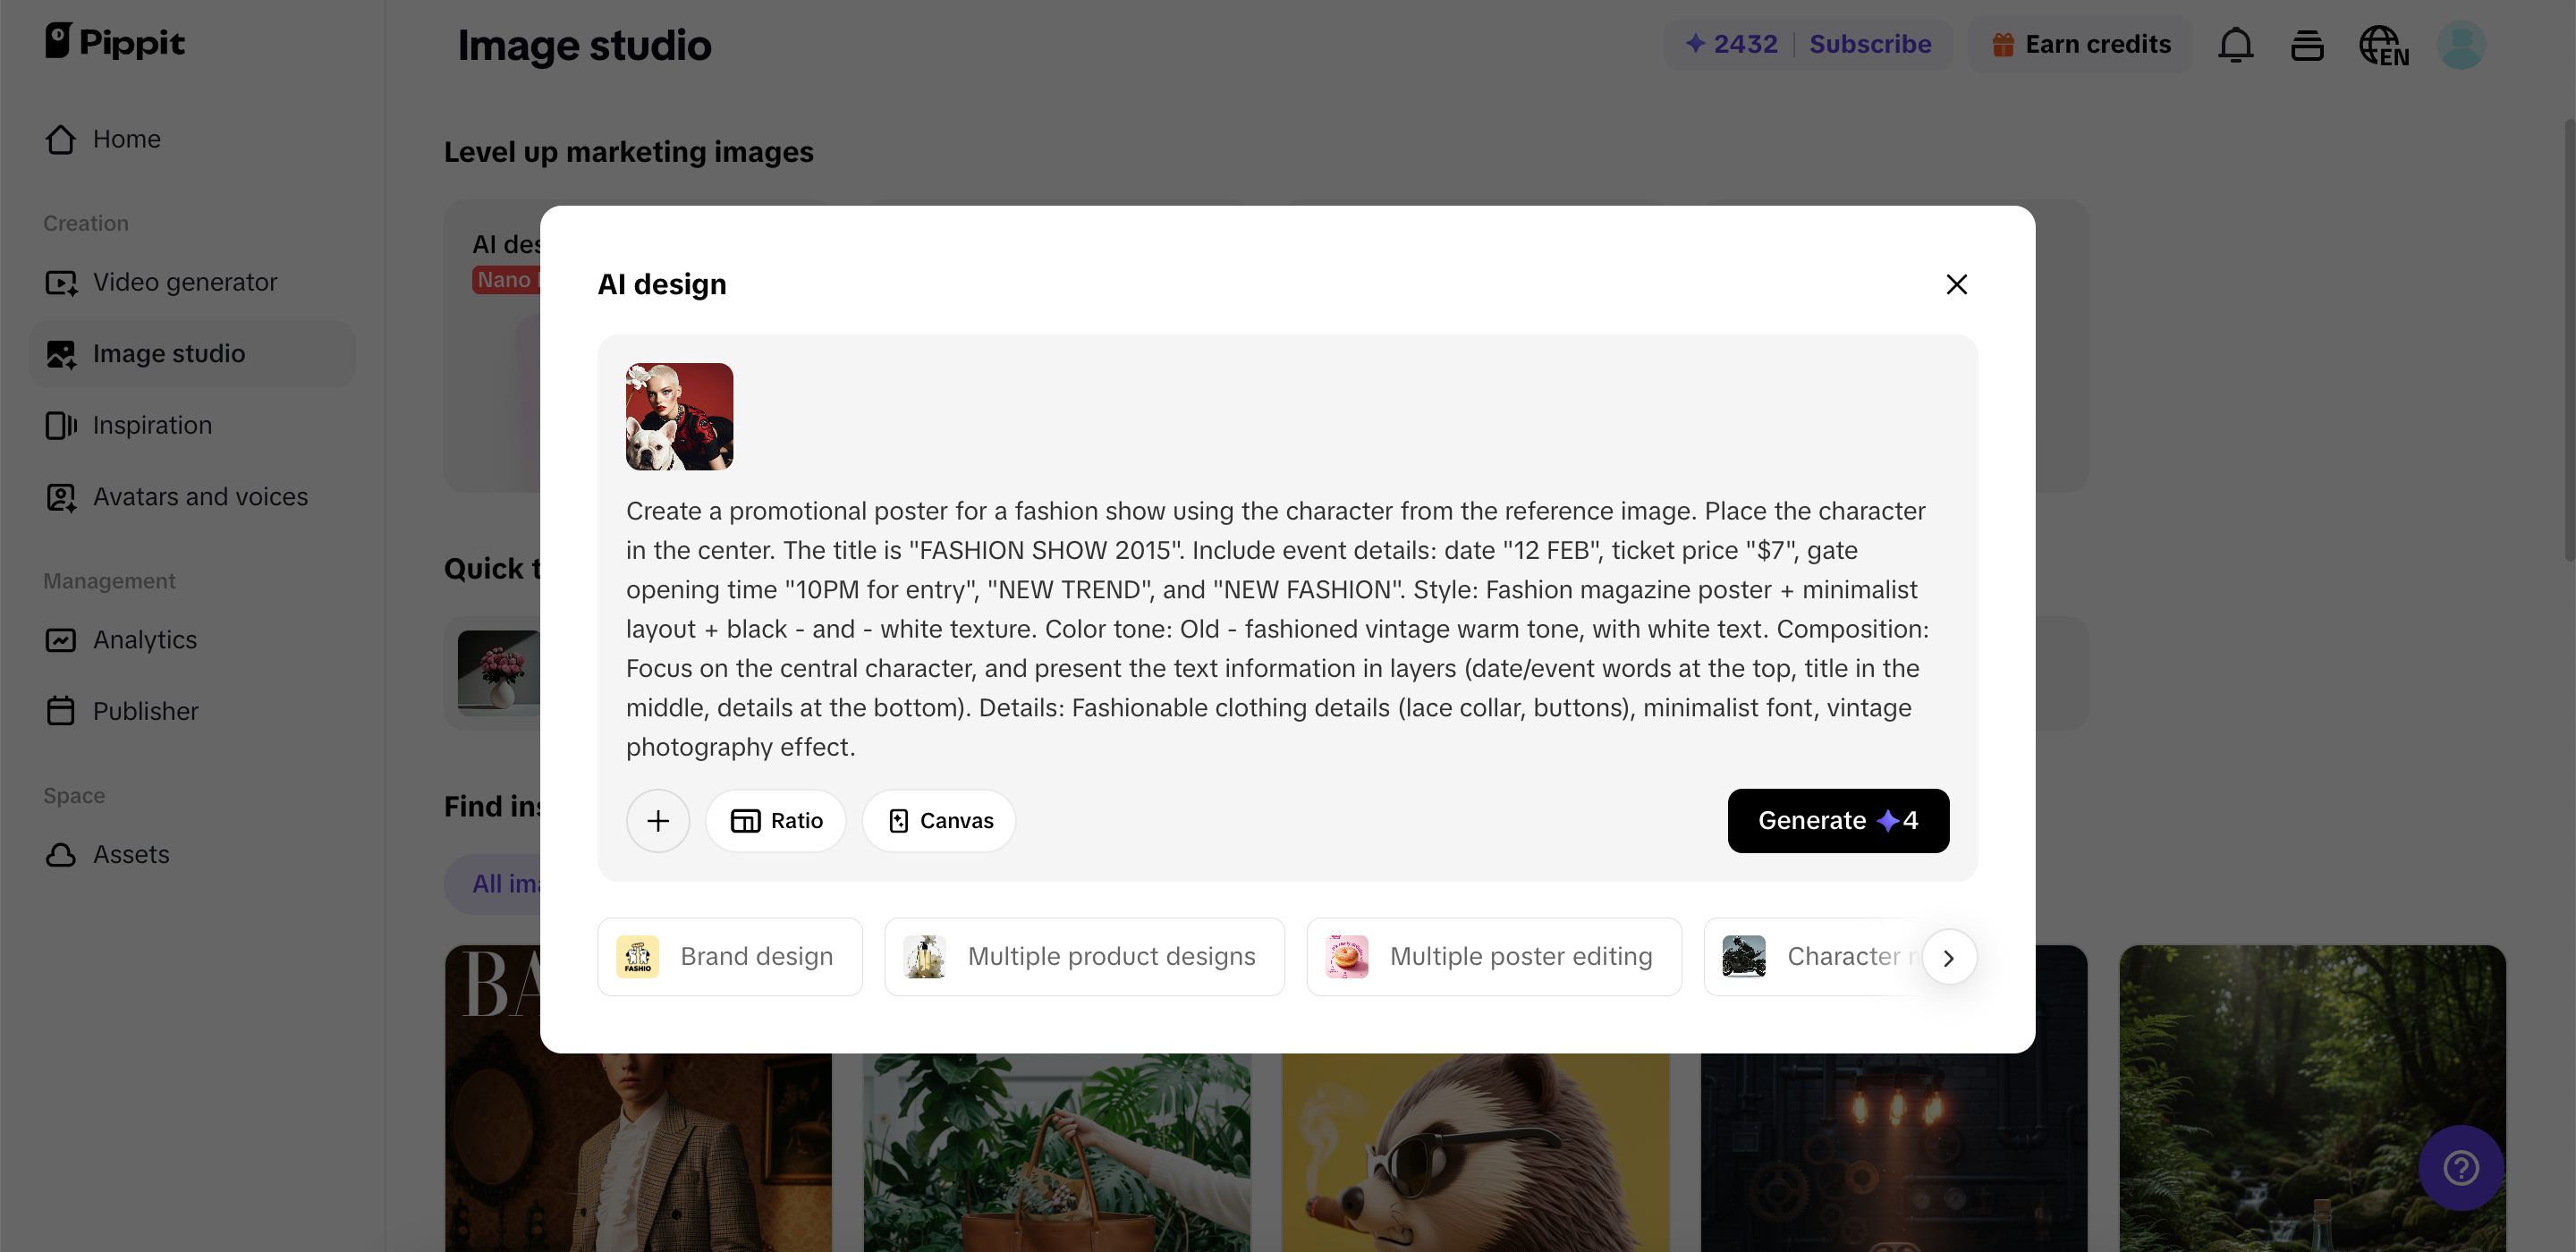This screenshot has width=2576, height=1252.
Task: Open Analytics from sidebar
Action: point(145,640)
